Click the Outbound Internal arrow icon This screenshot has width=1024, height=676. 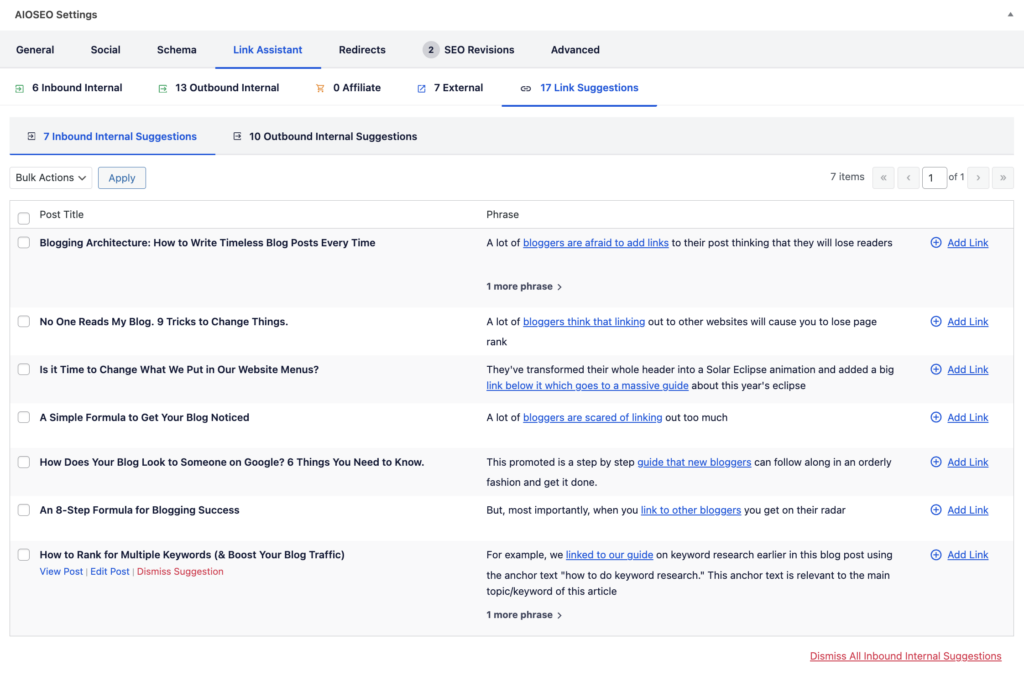162,88
